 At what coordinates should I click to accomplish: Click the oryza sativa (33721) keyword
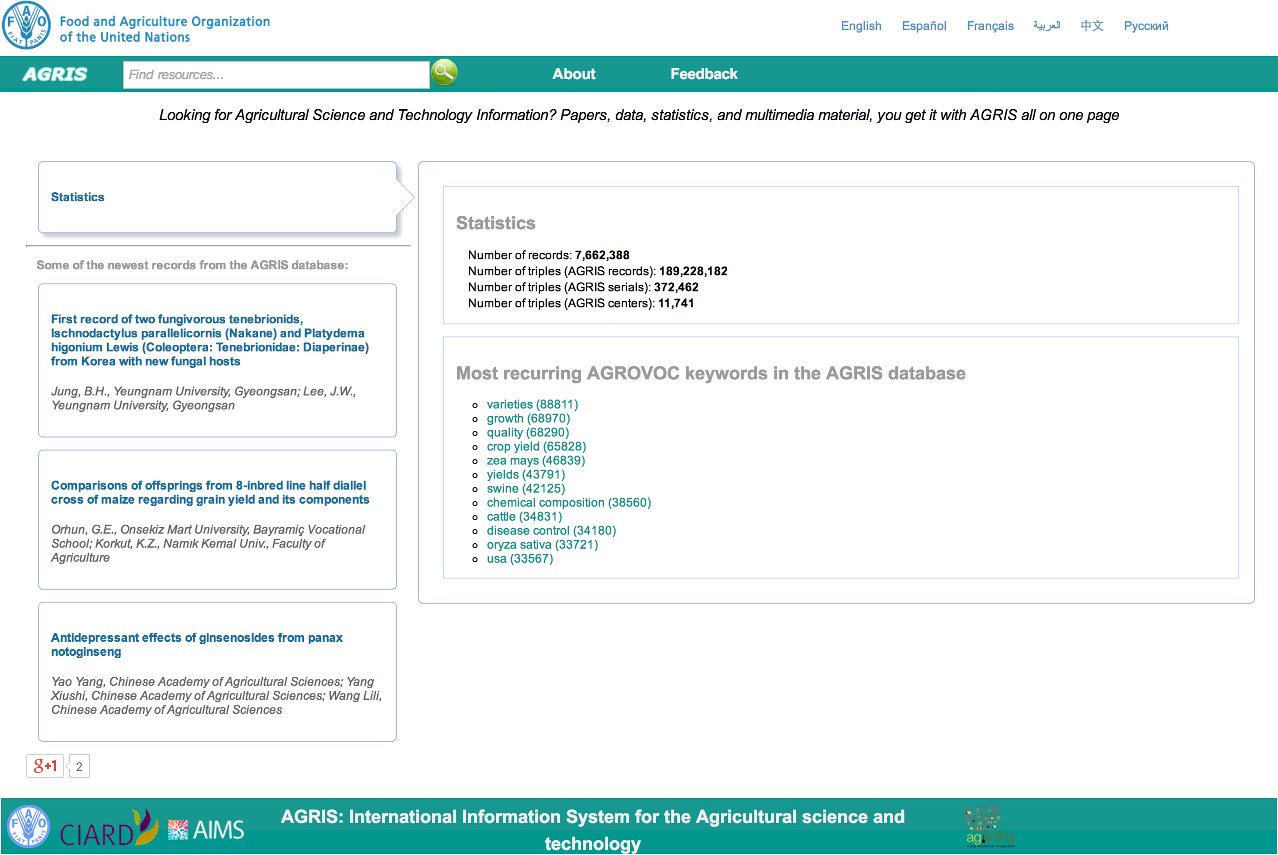542,545
